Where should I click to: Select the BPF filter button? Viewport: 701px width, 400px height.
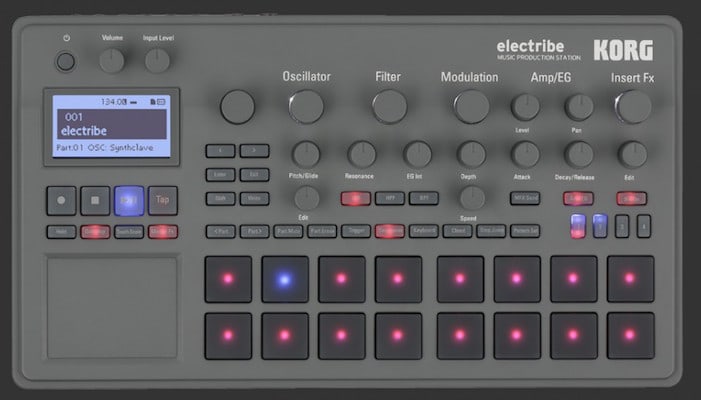423,198
